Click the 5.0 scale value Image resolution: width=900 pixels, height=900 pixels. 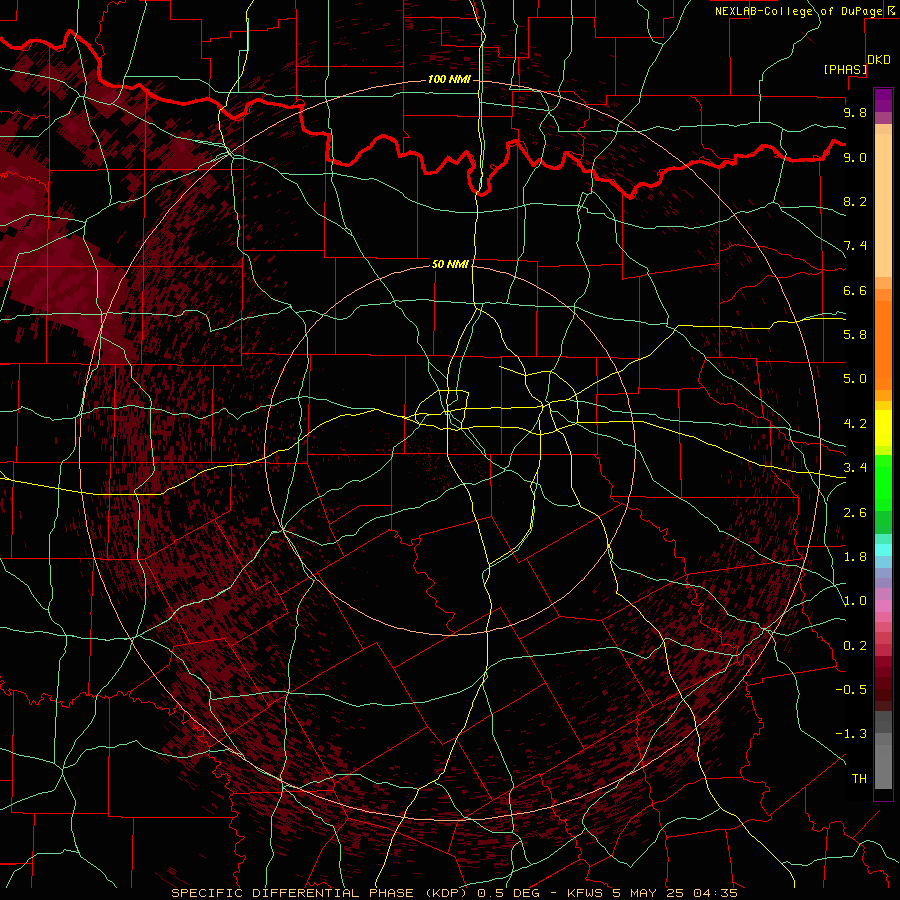point(855,379)
